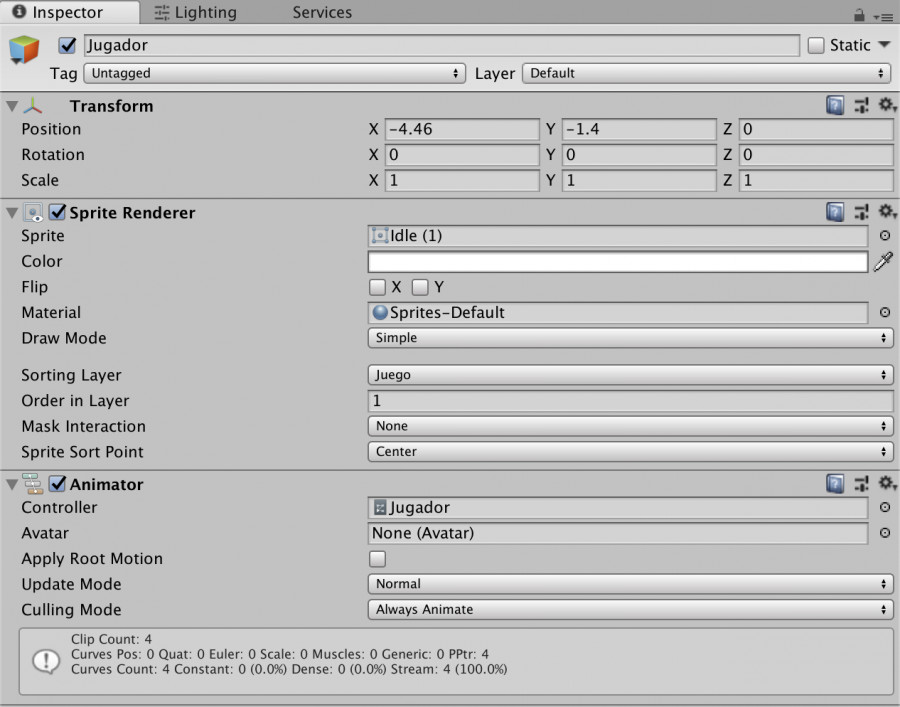Click the Sprite Renderer component icon
This screenshot has height=707, width=900.
point(33,212)
